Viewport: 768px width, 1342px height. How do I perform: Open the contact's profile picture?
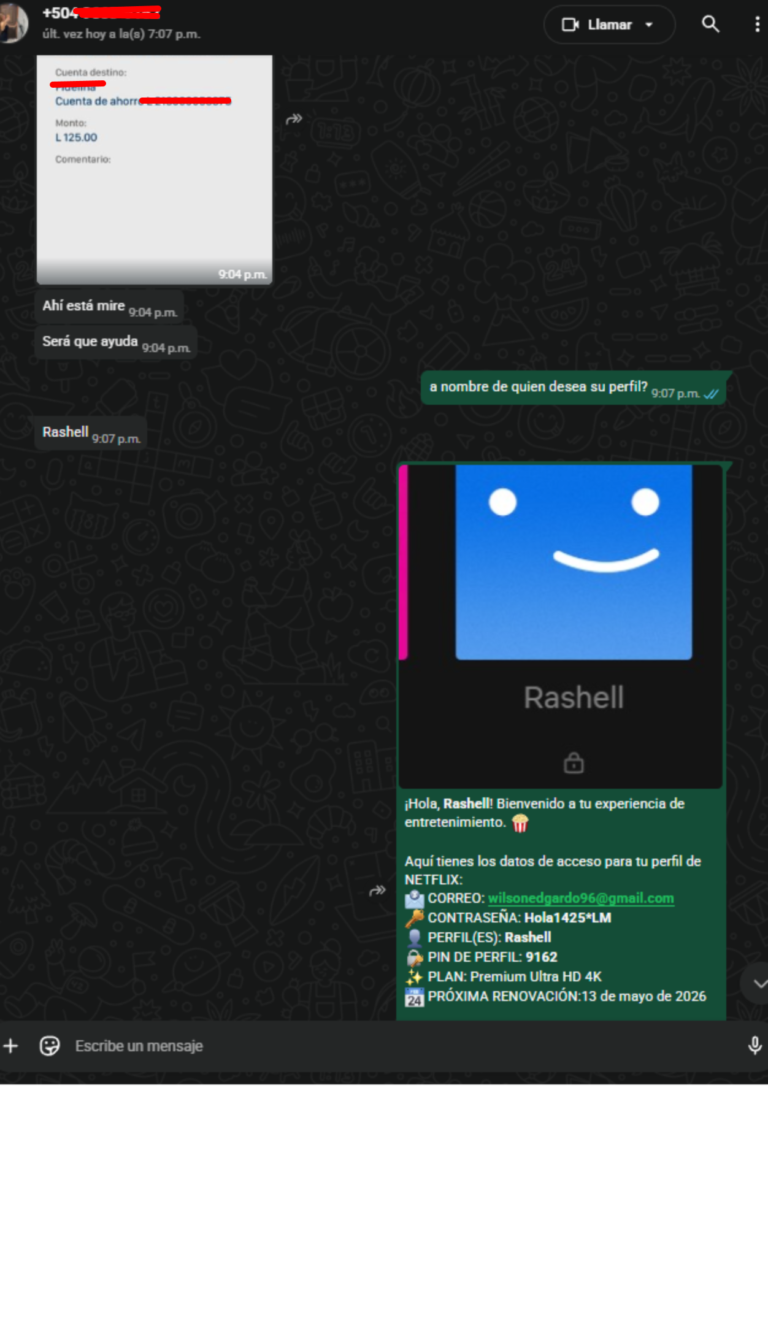tap(12, 23)
